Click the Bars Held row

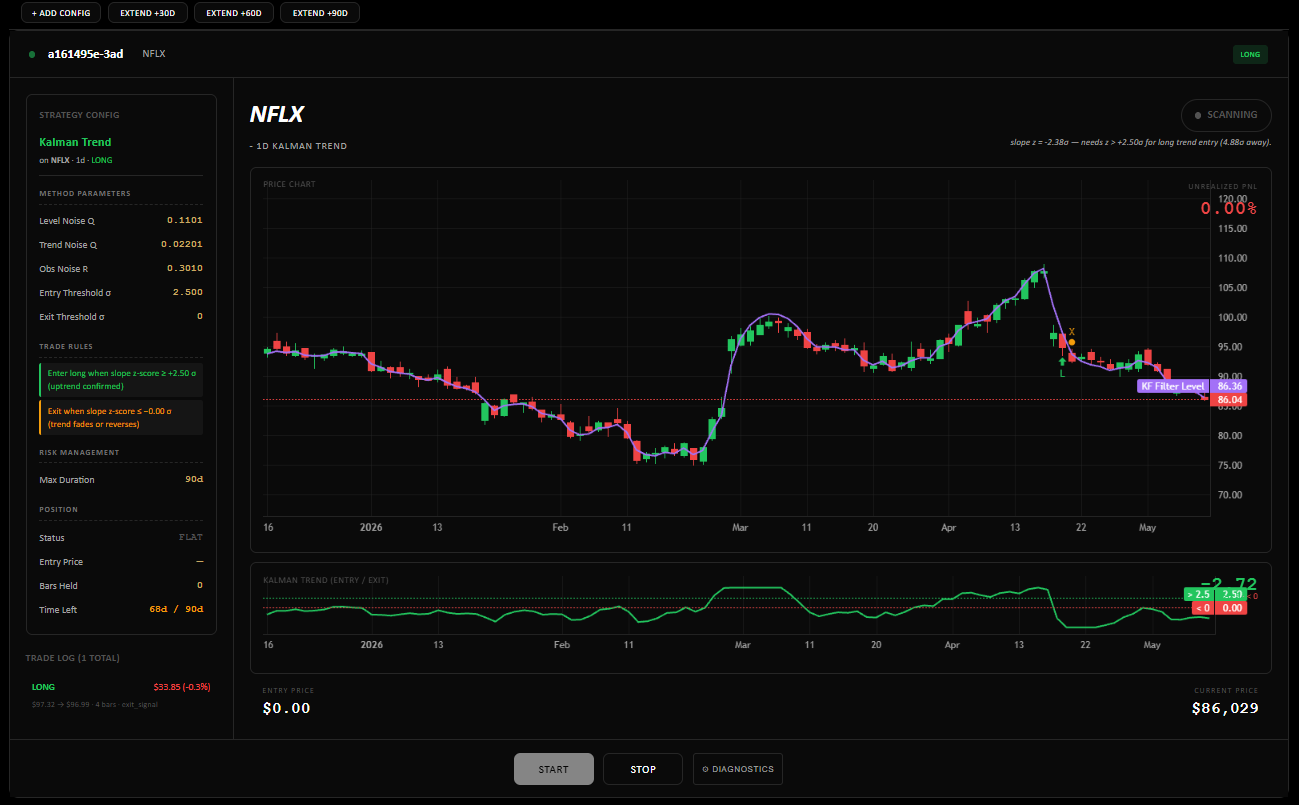[121, 586]
